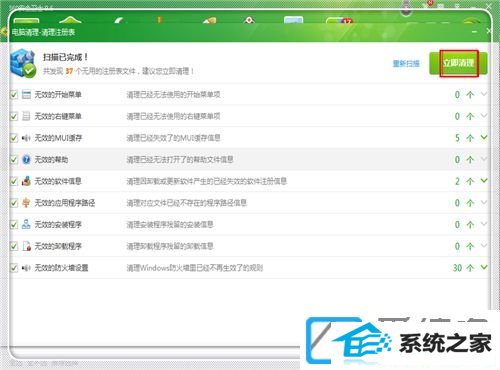The width and height of the screenshot is (500, 370).
Task: Expand the 无效的软件信息 row green chevron
Action: pyautogui.click(x=484, y=181)
